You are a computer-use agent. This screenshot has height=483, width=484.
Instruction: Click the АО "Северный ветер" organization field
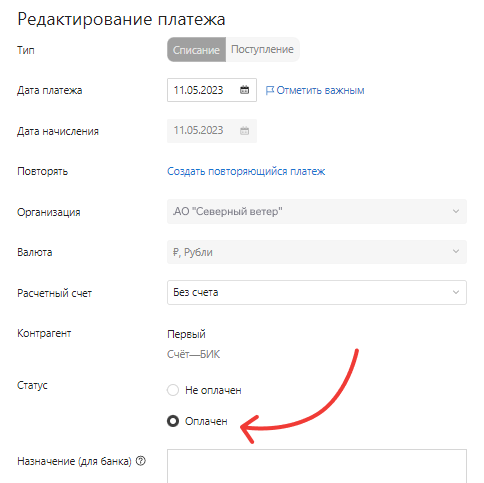pos(317,211)
